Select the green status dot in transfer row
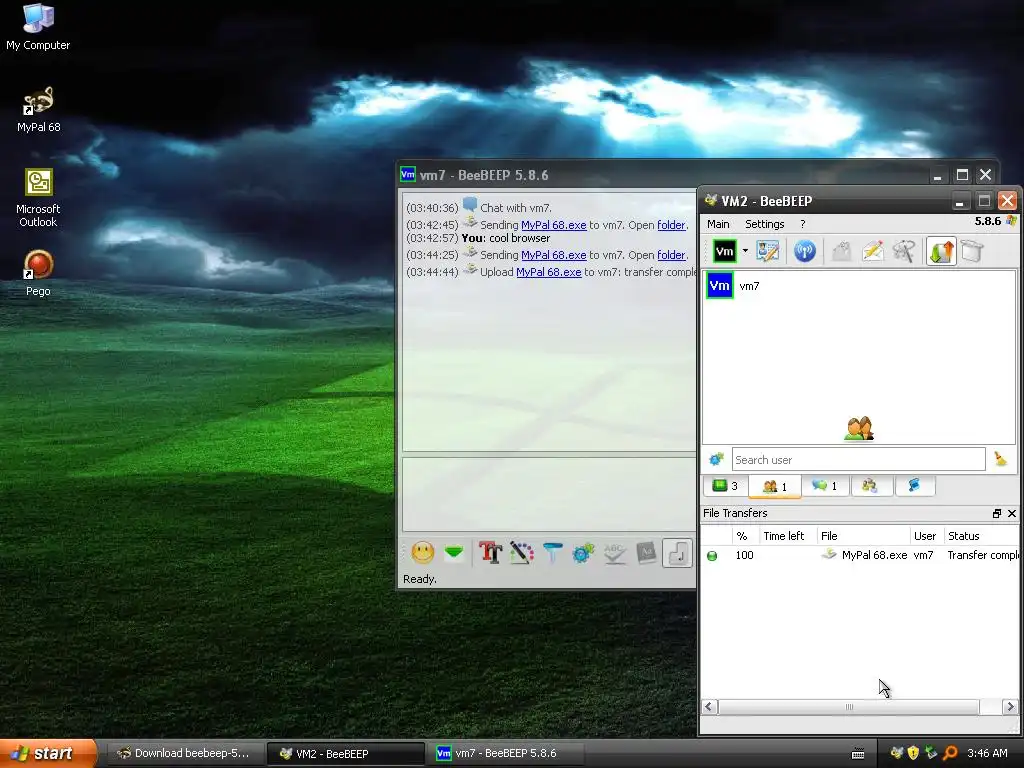 coord(712,556)
